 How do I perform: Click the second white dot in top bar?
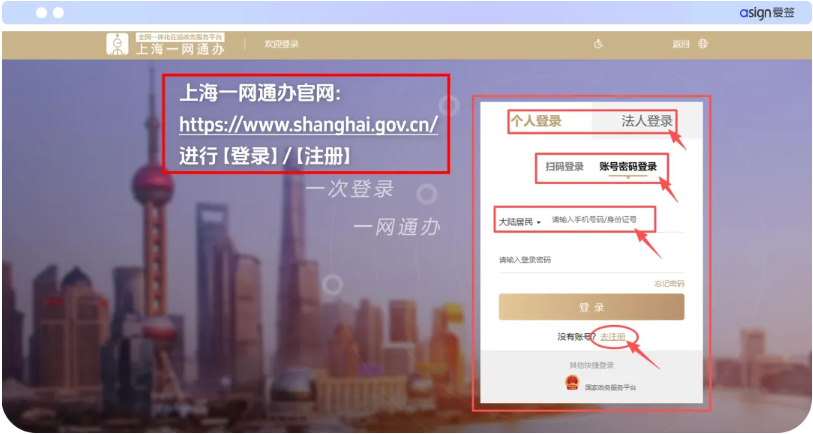pos(58,13)
